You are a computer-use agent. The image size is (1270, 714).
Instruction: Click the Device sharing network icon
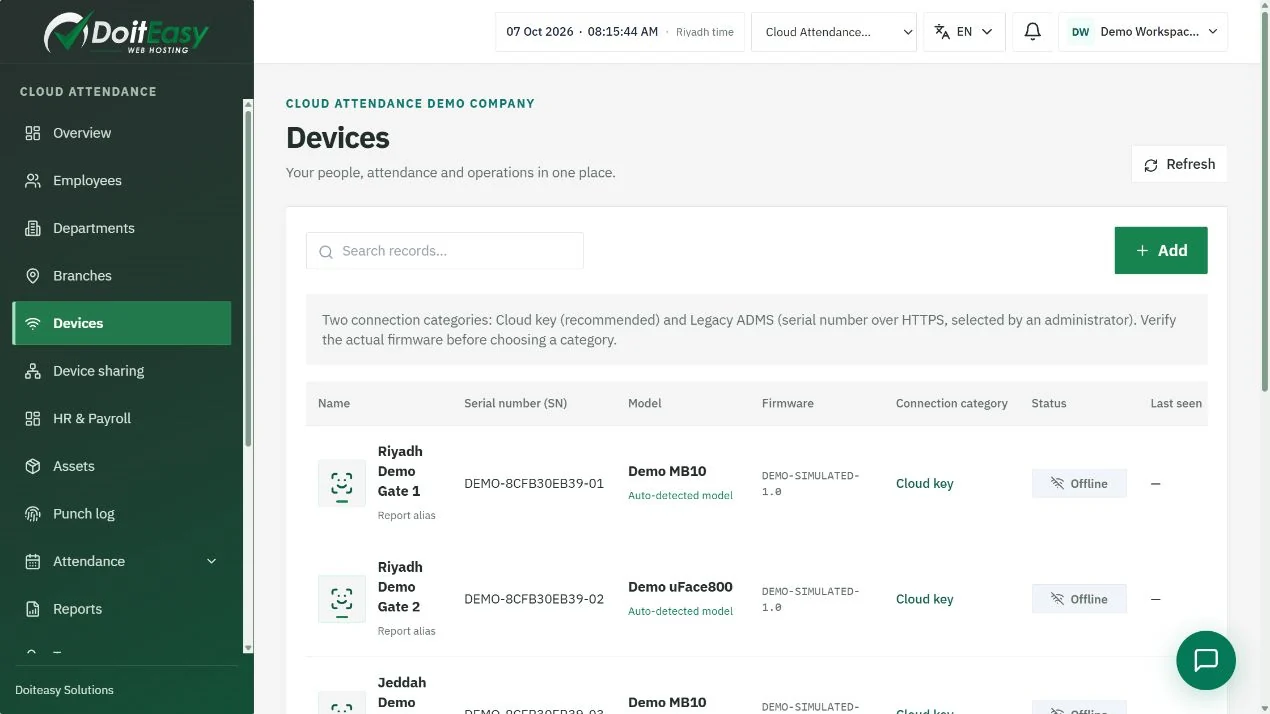click(33, 371)
